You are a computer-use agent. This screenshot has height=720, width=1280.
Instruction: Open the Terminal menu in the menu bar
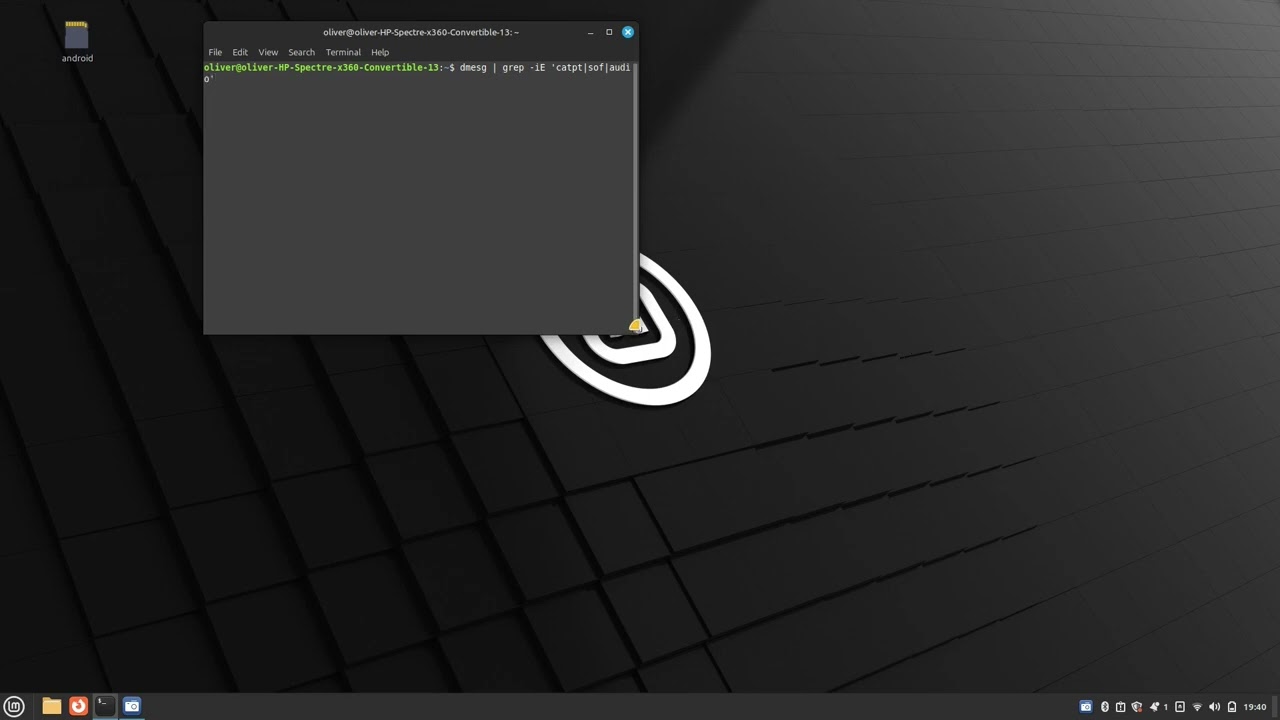(343, 52)
